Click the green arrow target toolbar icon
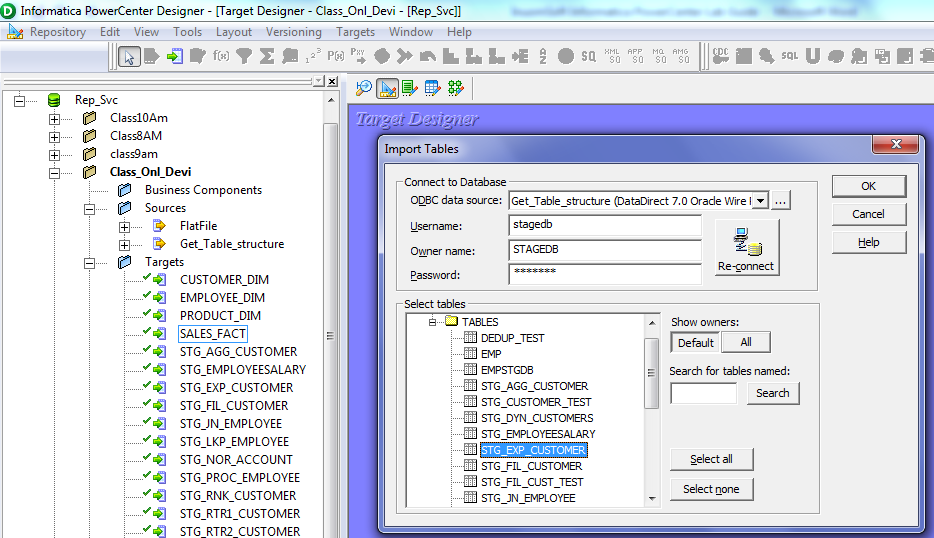The width and height of the screenshot is (934, 538). click(x=175, y=57)
